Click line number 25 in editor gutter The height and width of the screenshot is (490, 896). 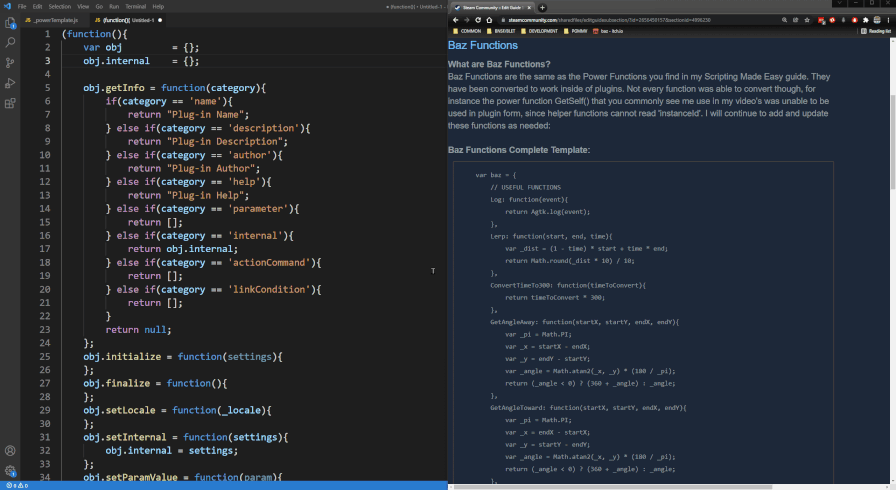pyautogui.click(x=45, y=356)
